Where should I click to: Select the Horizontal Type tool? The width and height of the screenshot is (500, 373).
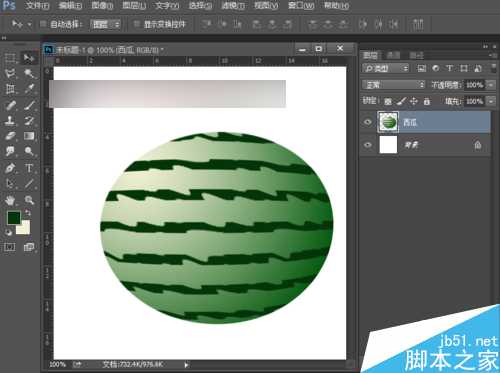(x=29, y=168)
